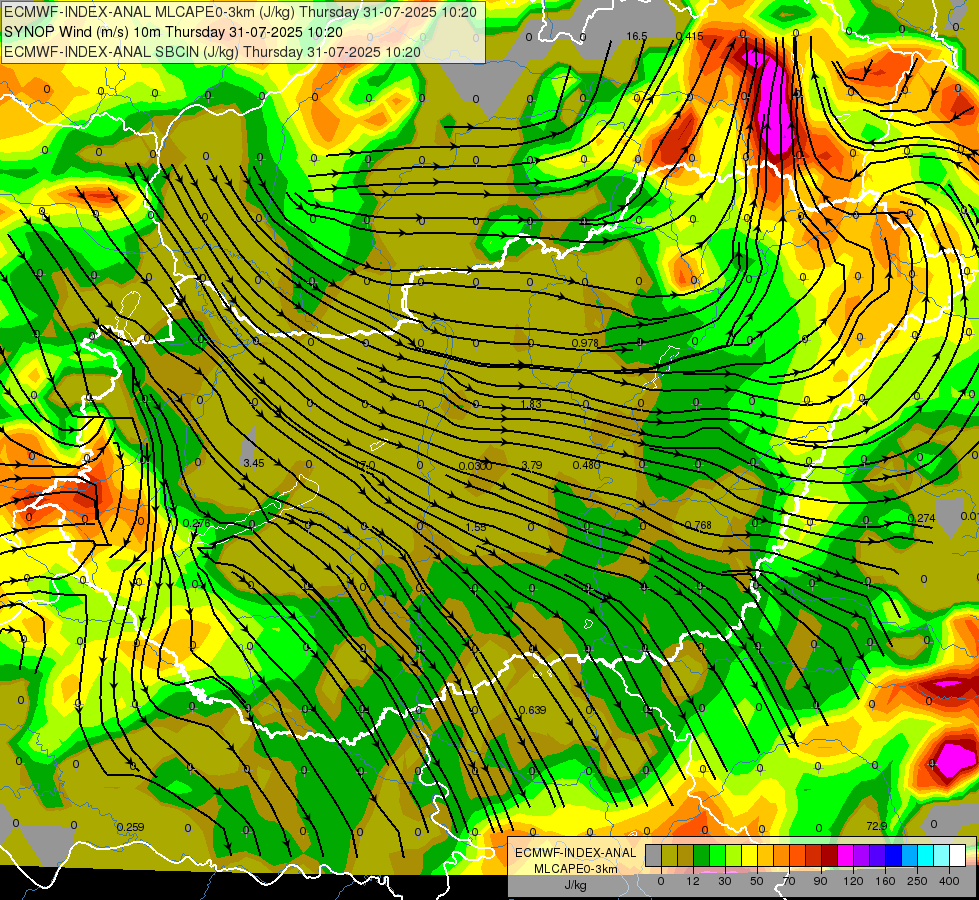
Task: Pick the dark red legend swatch
Action: (x=830, y=855)
